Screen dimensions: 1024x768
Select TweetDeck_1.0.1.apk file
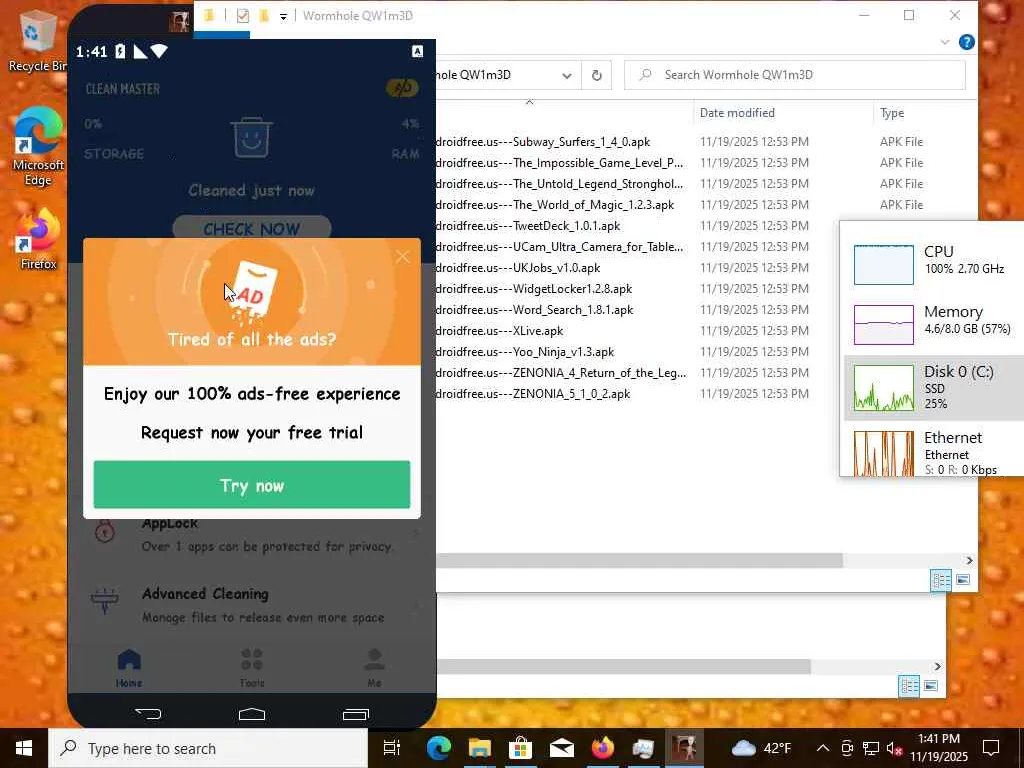pos(528,226)
